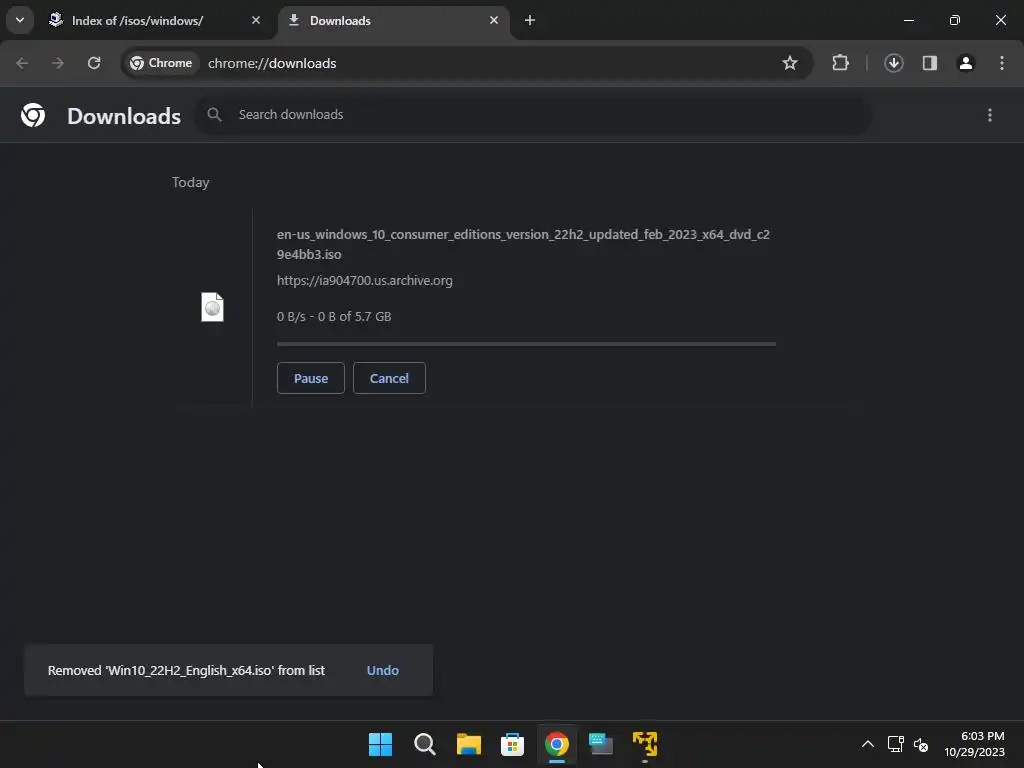Click the ISO file type icon
This screenshot has width=1024, height=768.
[x=212, y=306]
